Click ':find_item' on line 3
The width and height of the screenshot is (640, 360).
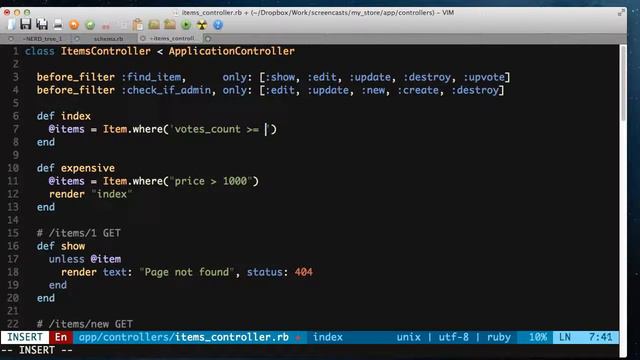point(151,77)
